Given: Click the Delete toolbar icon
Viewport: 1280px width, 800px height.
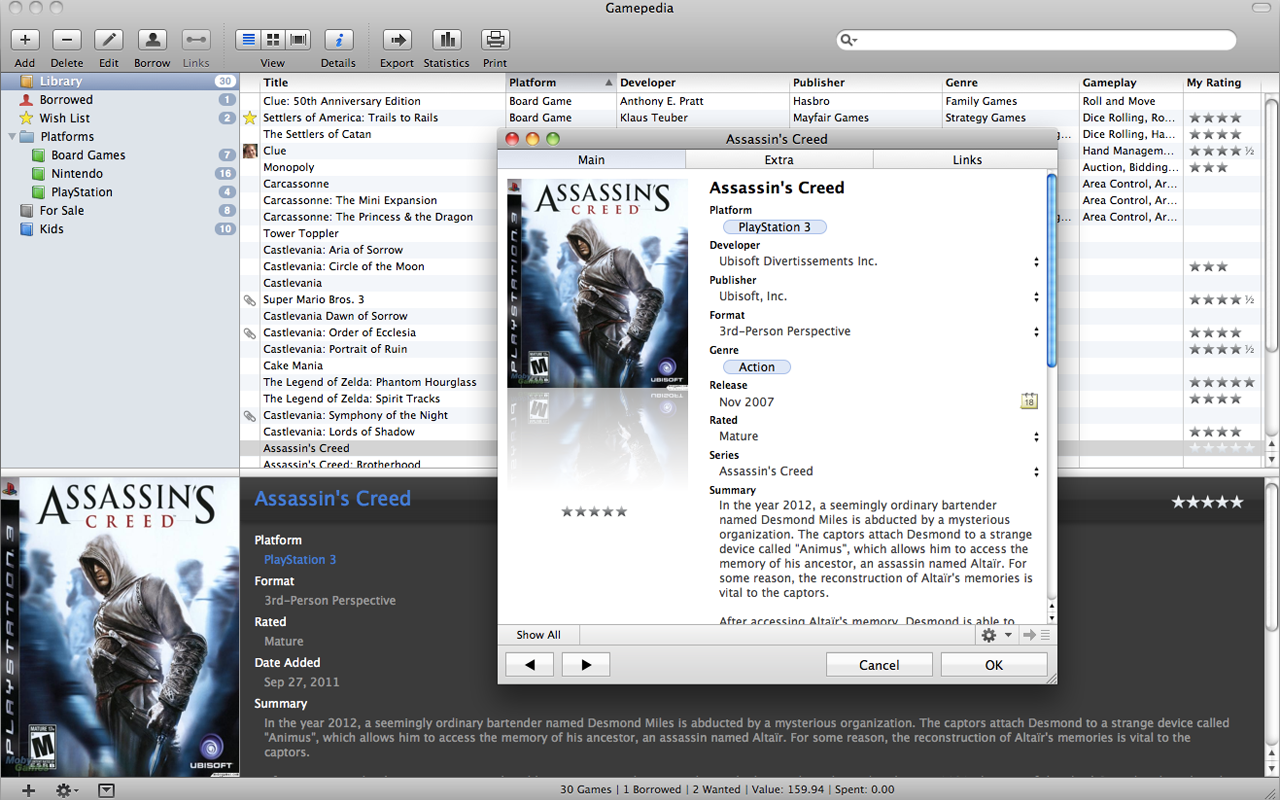Looking at the screenshot, I should tap(67, 40).
